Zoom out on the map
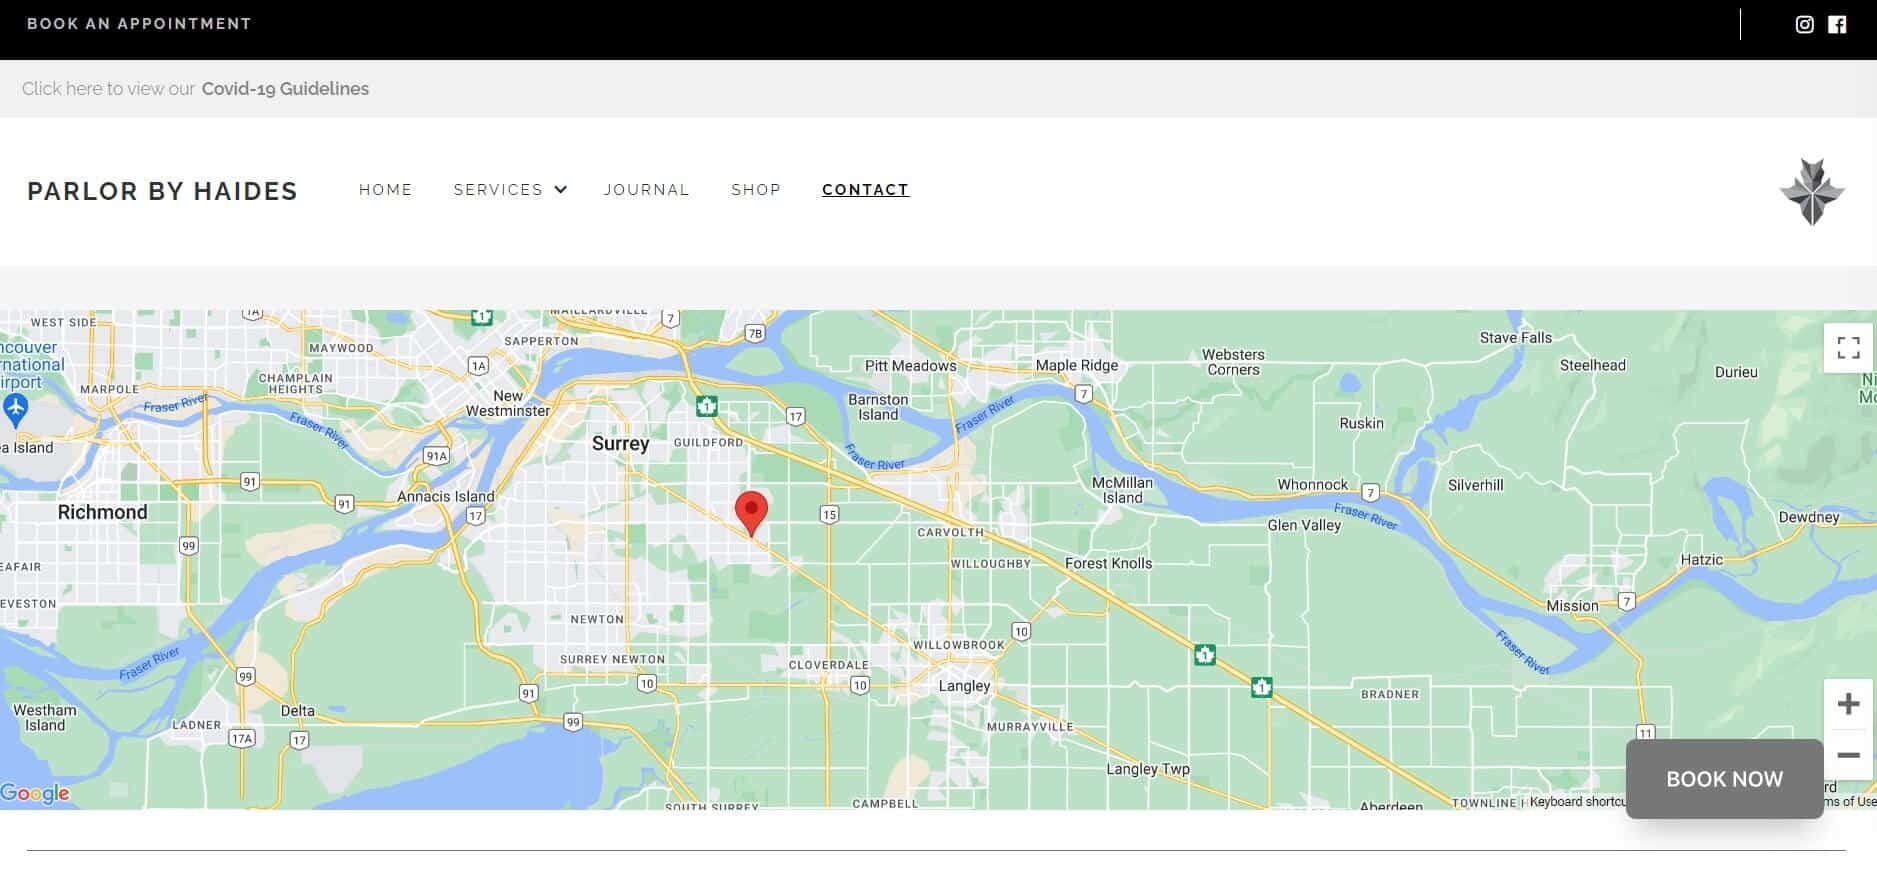1877x873 pixels. 1847,755
